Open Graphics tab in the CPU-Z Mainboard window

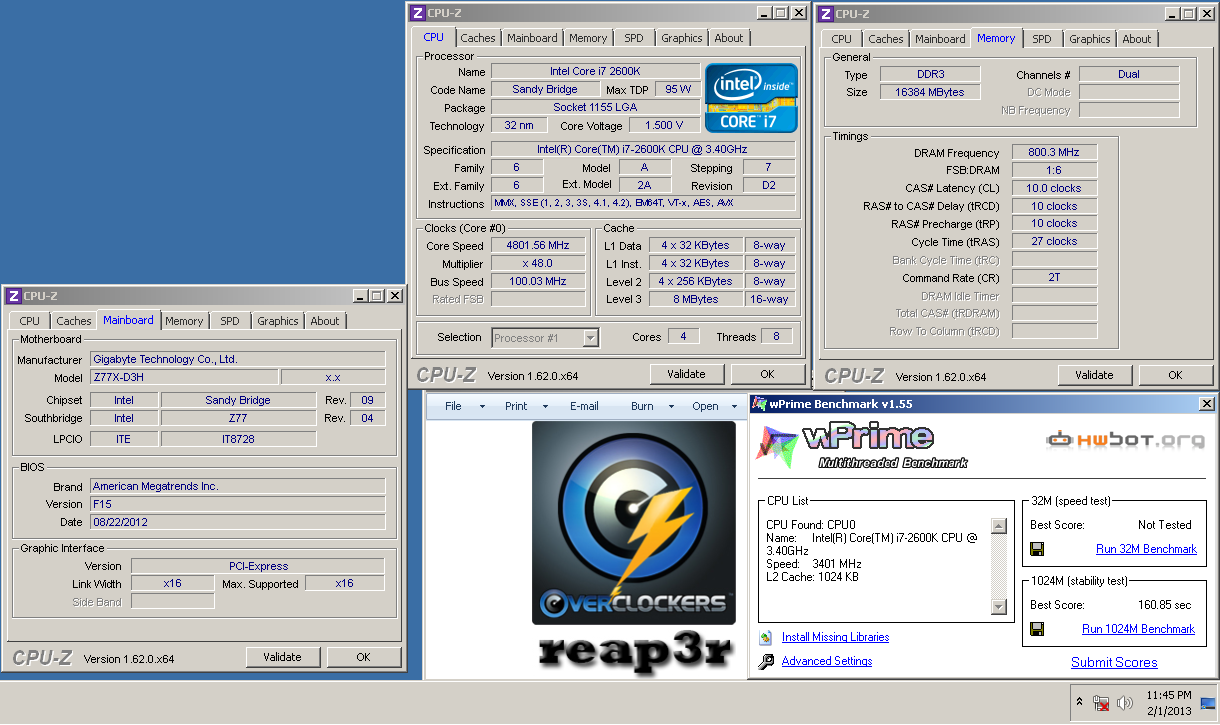tap(278, 321)
